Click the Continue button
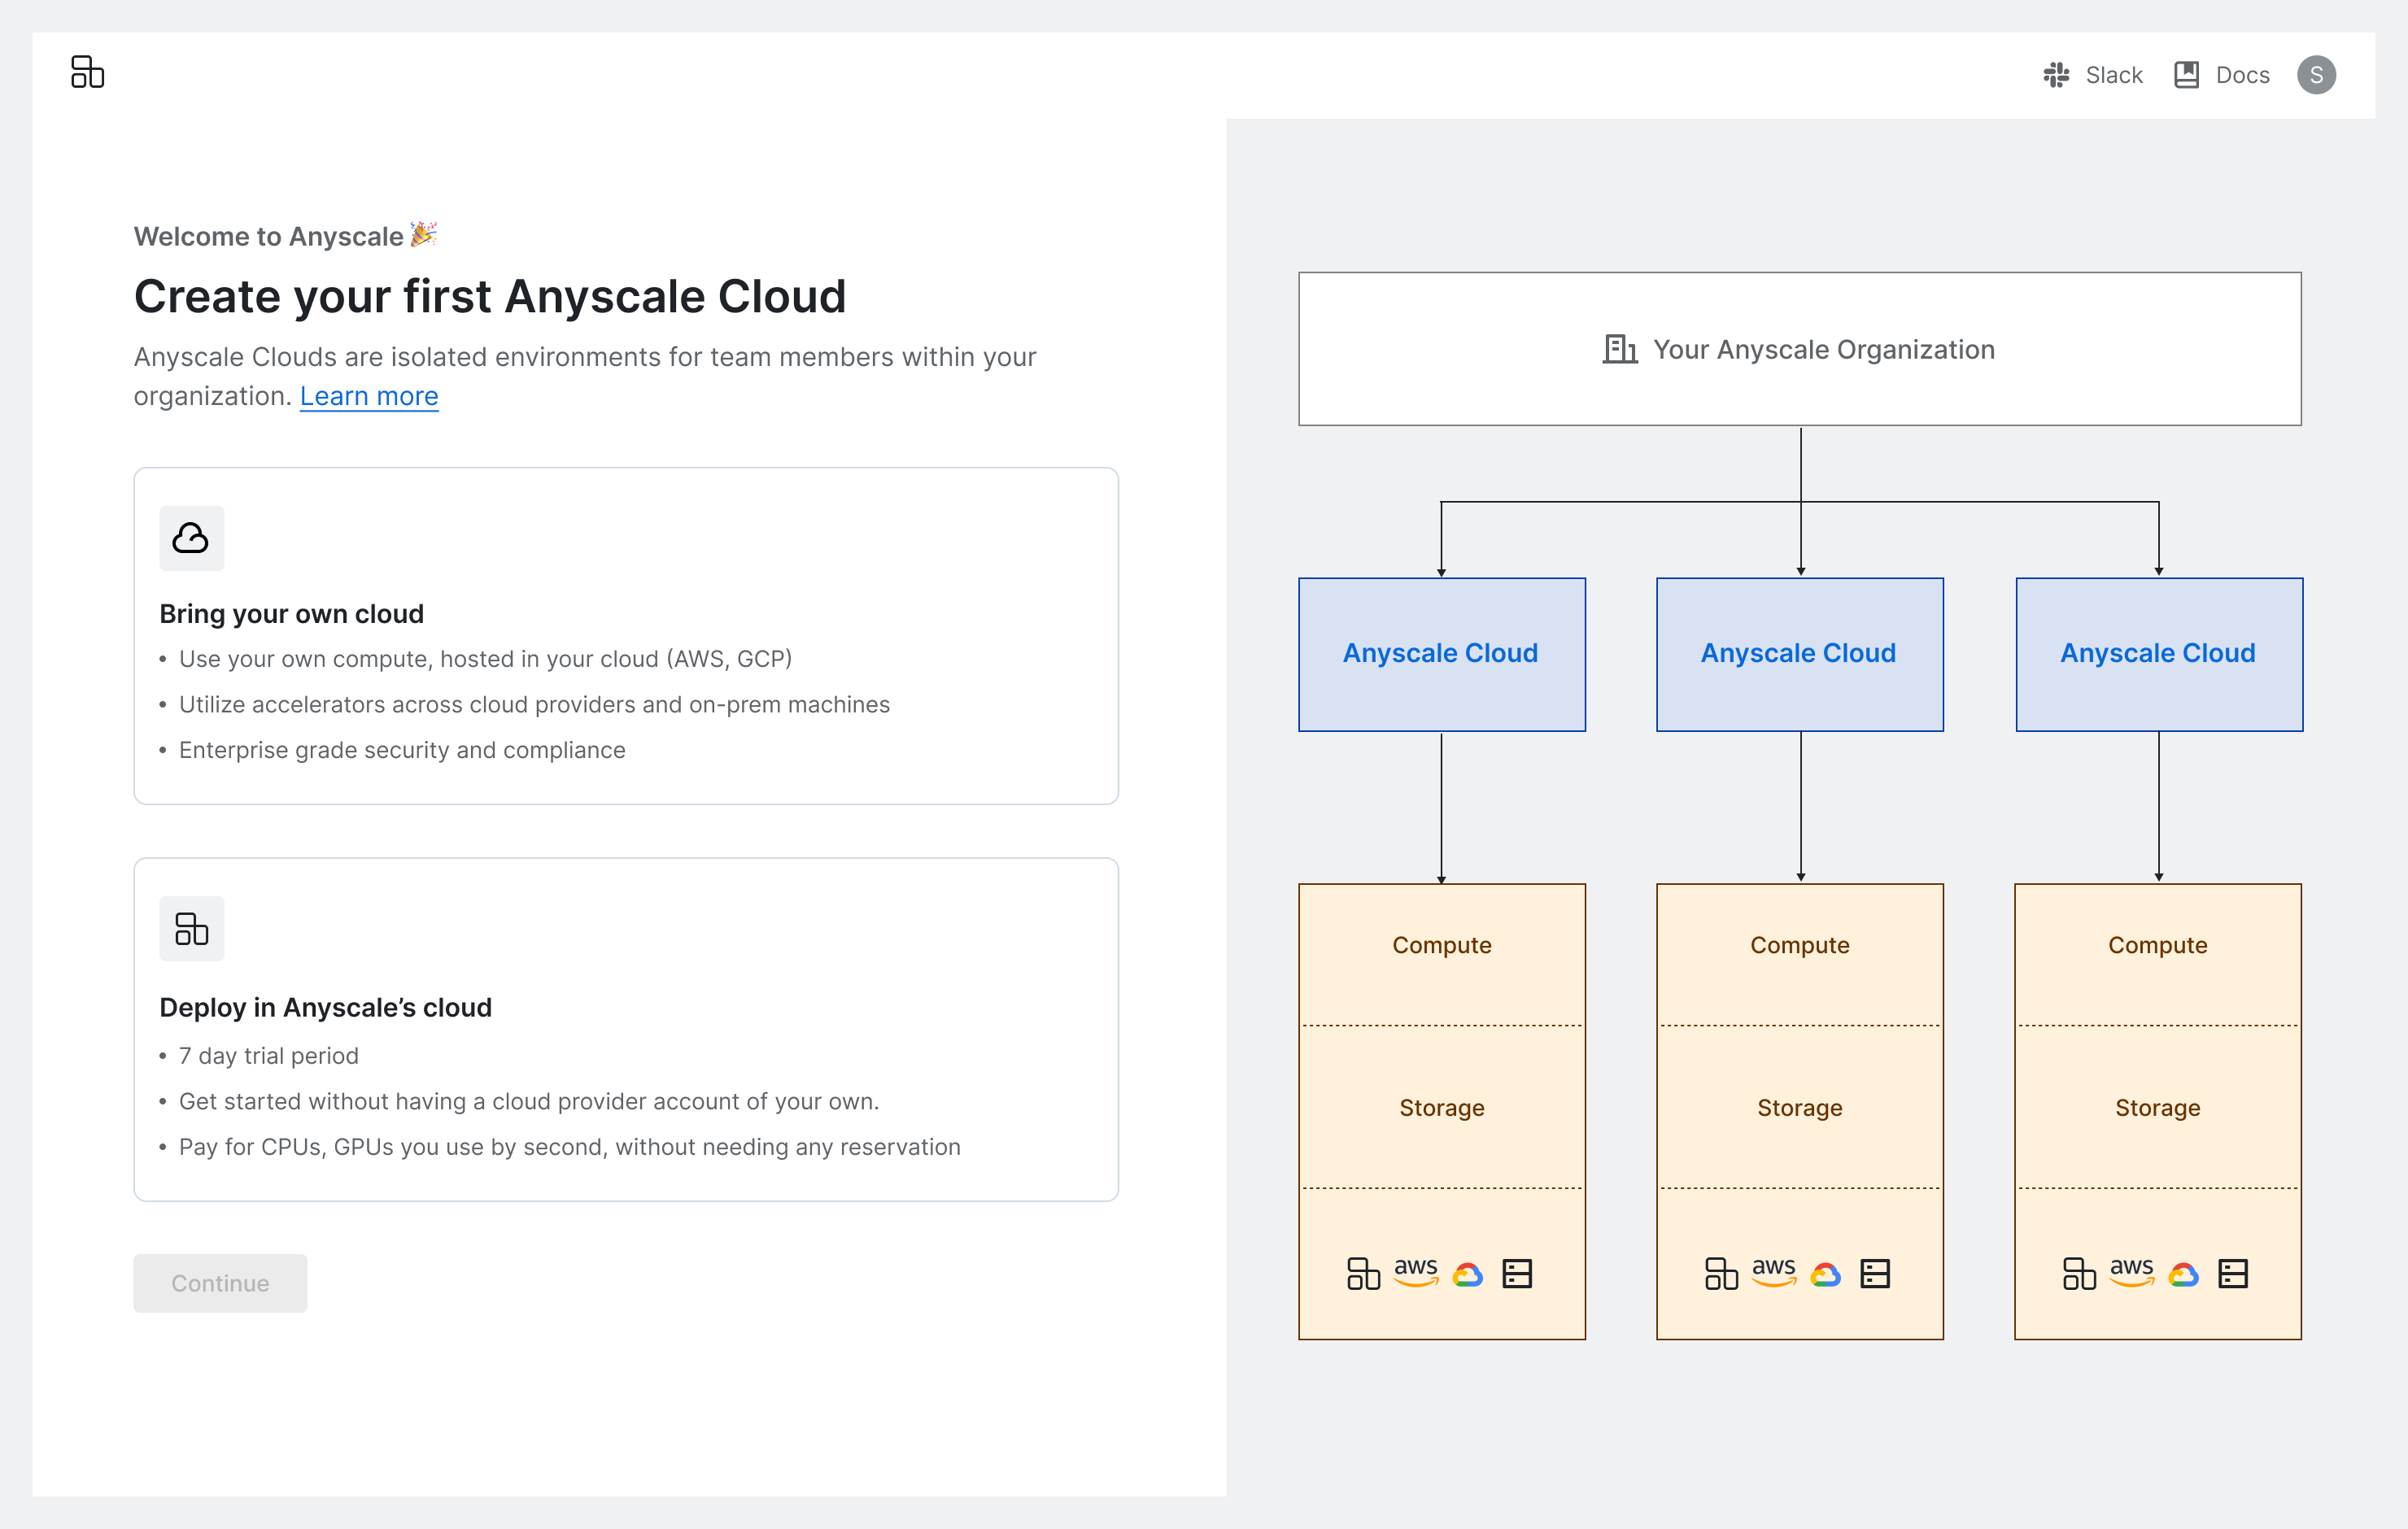This screenshot has width=2408, height=1529. 220,1283
